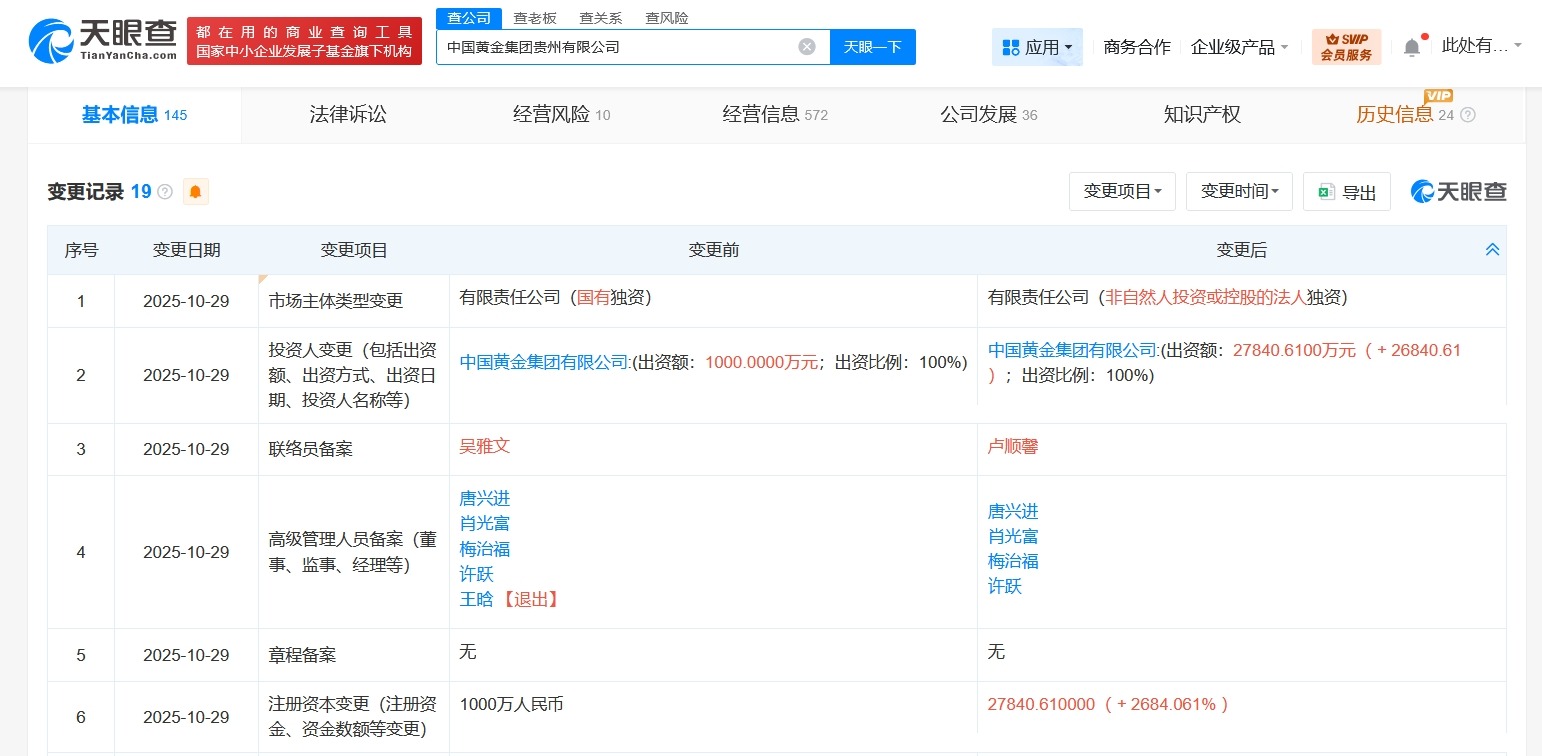Click the SVIP 会员服务 badge

point(1345,46)
